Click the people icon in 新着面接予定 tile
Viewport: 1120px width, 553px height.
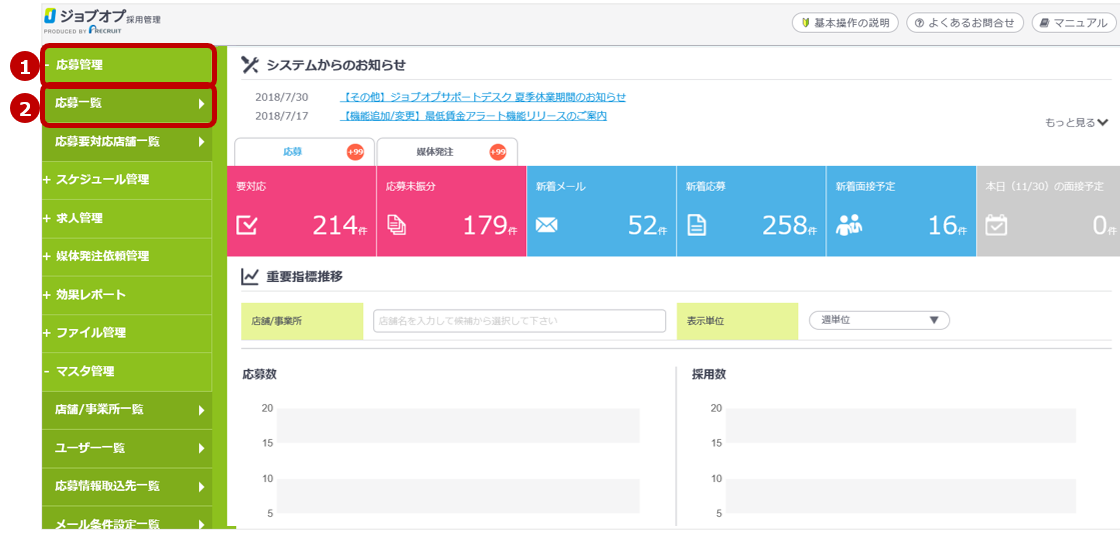pyautogui.click(x=849, y=226)
